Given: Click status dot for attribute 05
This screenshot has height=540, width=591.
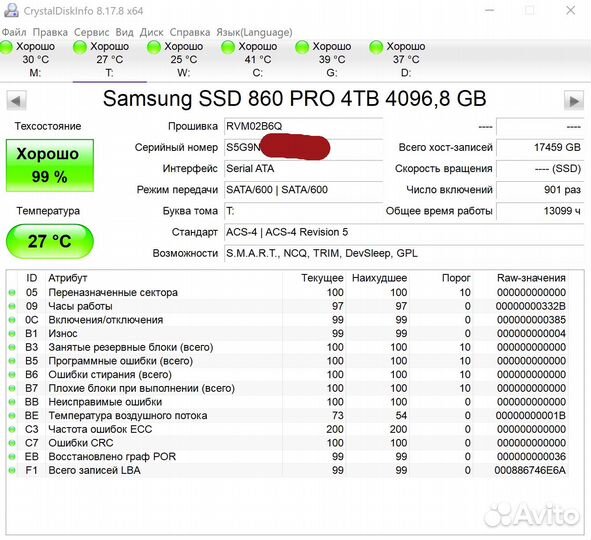Looking at the screenshot, I should click(x=12, y=293).
